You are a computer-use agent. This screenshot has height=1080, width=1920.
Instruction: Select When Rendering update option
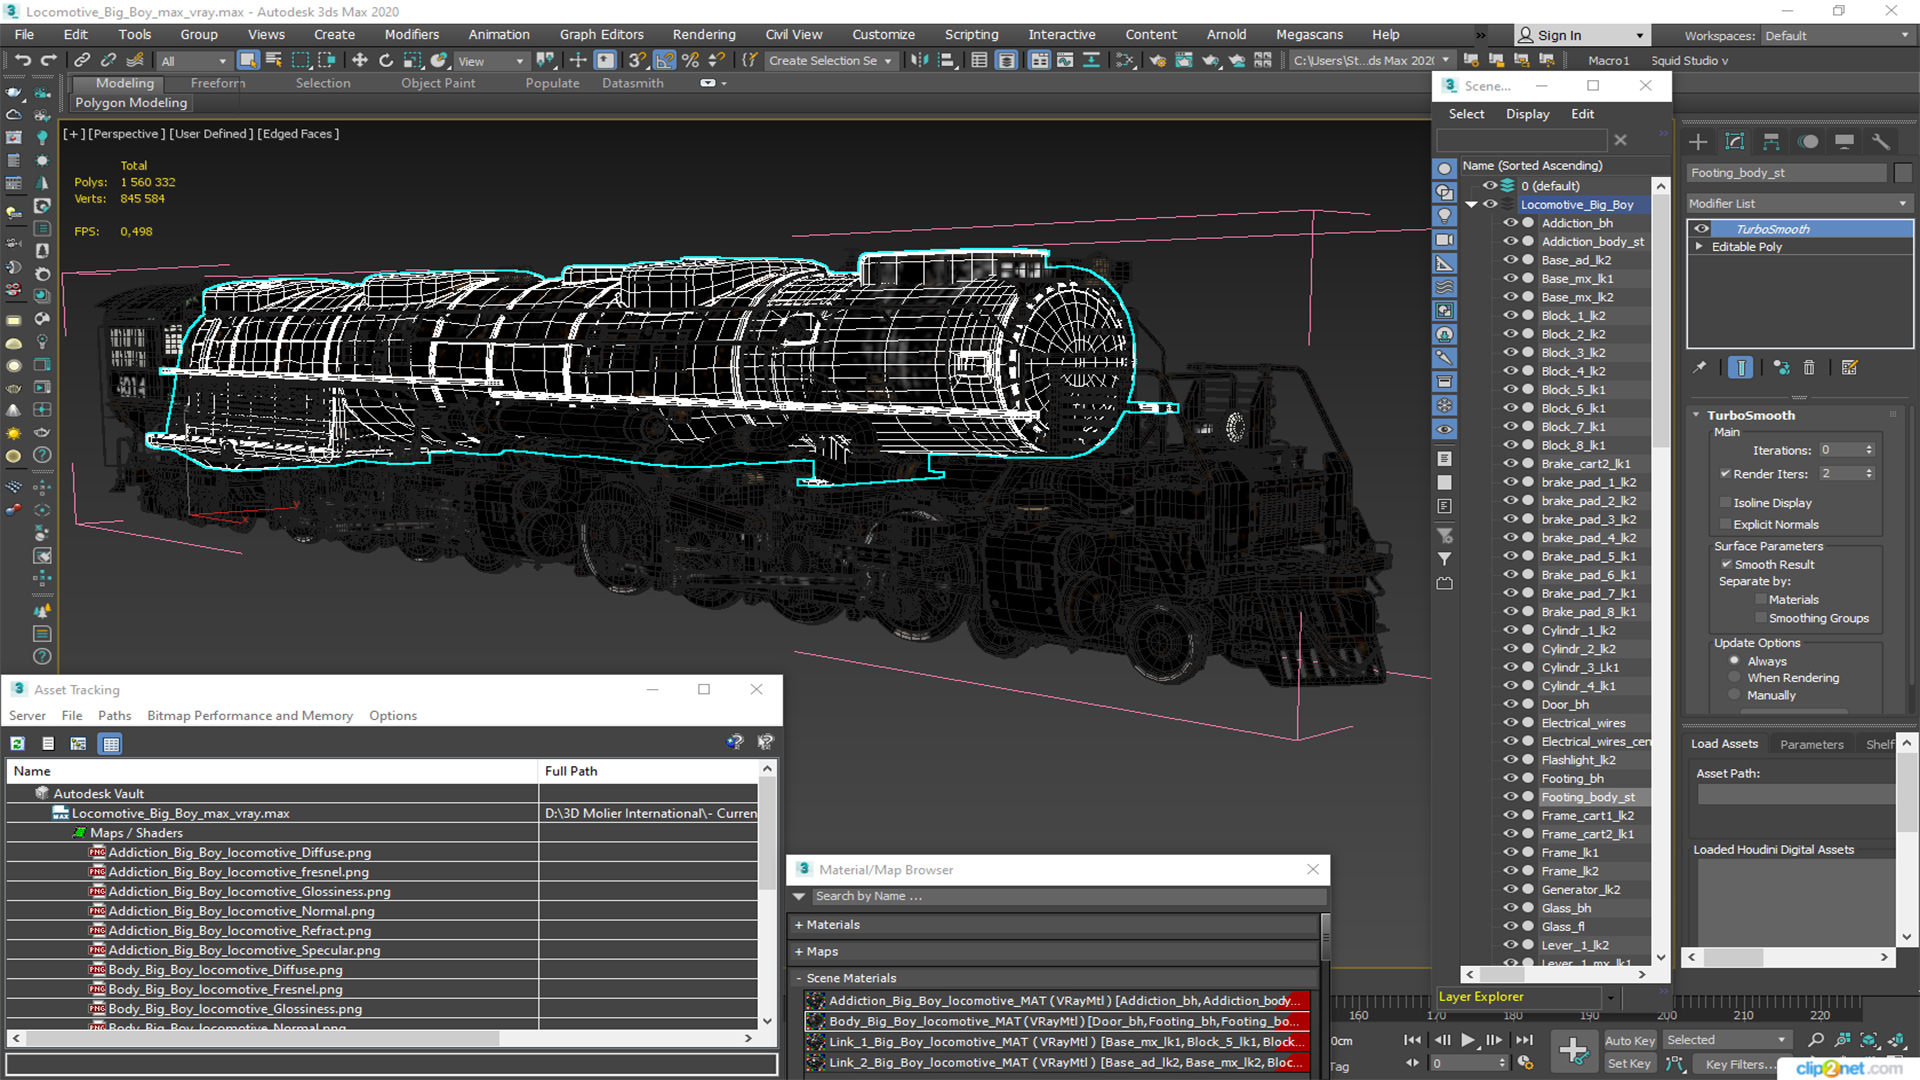[x=1735, y=678]
